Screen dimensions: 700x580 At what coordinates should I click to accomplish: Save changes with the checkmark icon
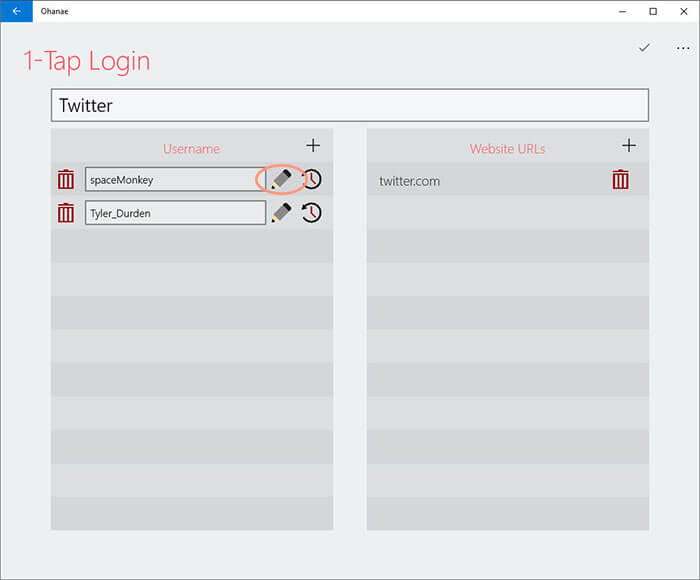644,47
